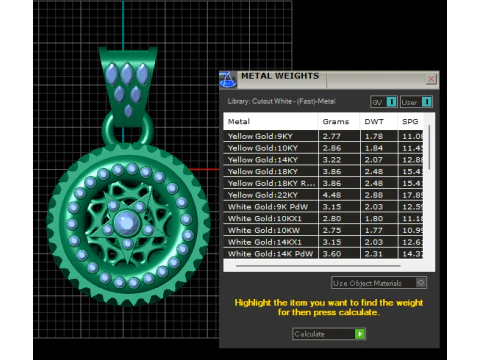Click the Metal Weights flask icon
480x360 pixels.
click(228, 80)
